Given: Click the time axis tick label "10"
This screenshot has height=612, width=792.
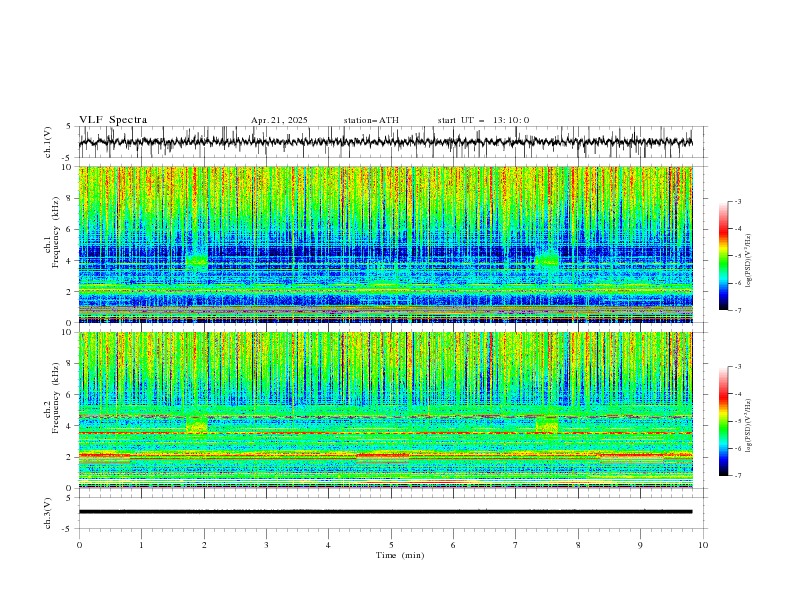Looking at the screenshot, I should click(703, 545).
